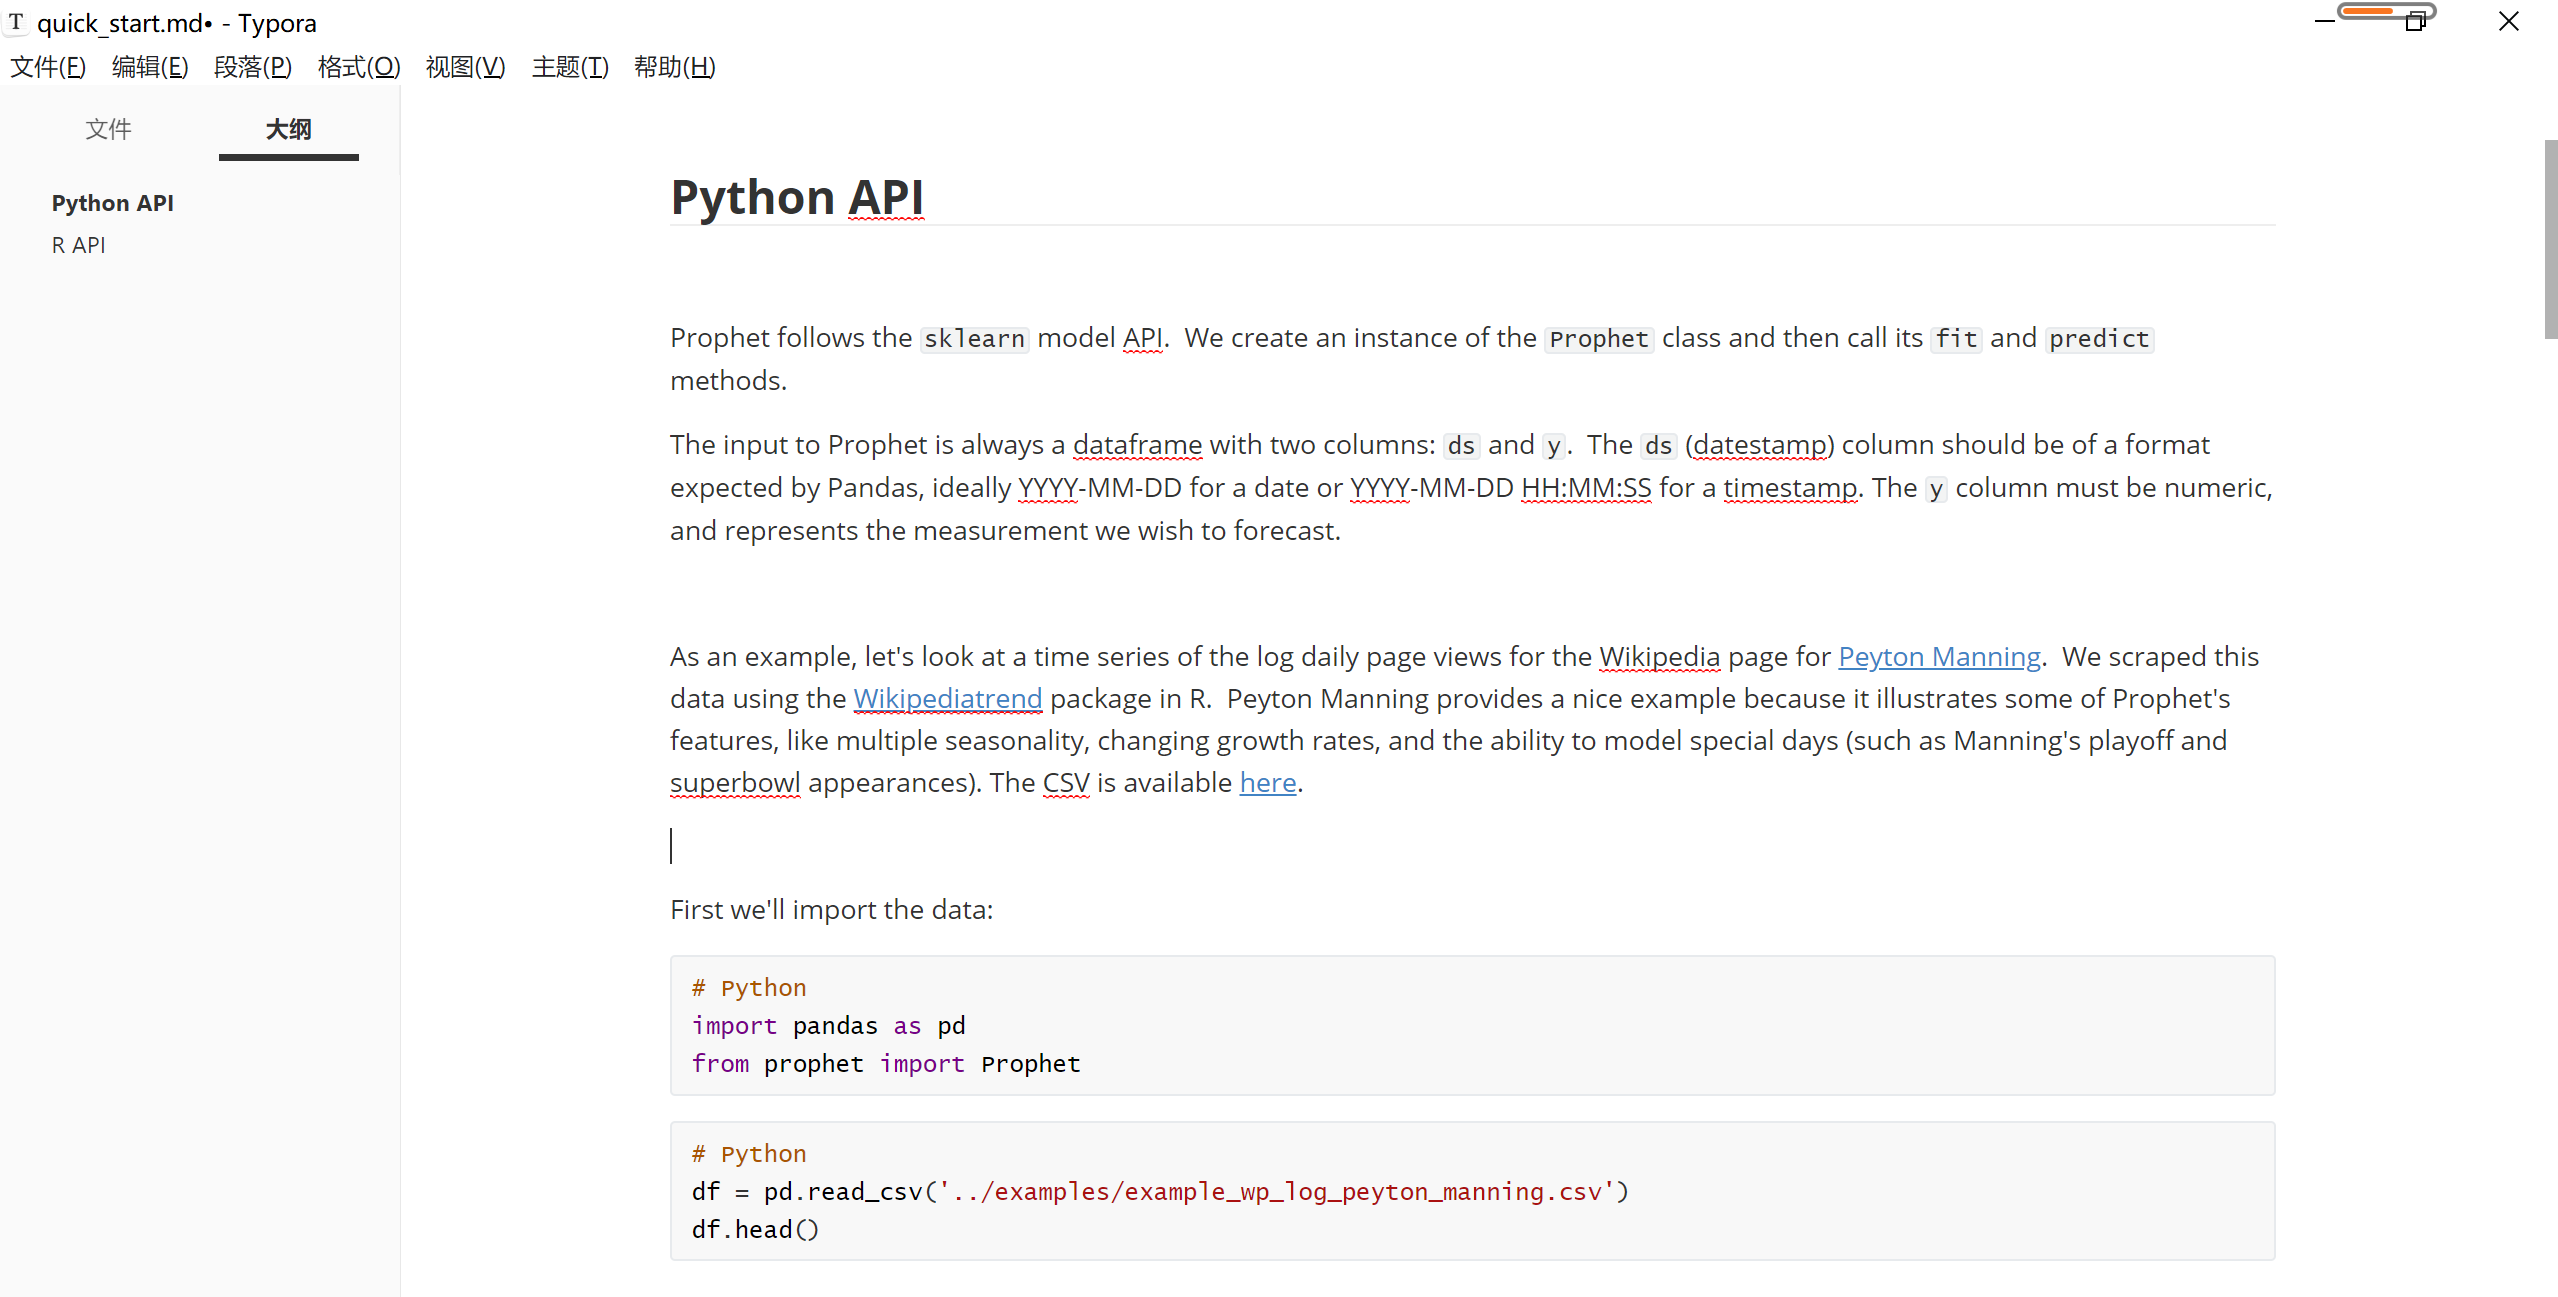Switch to the 大纲 outline tab

pos(288,129)
